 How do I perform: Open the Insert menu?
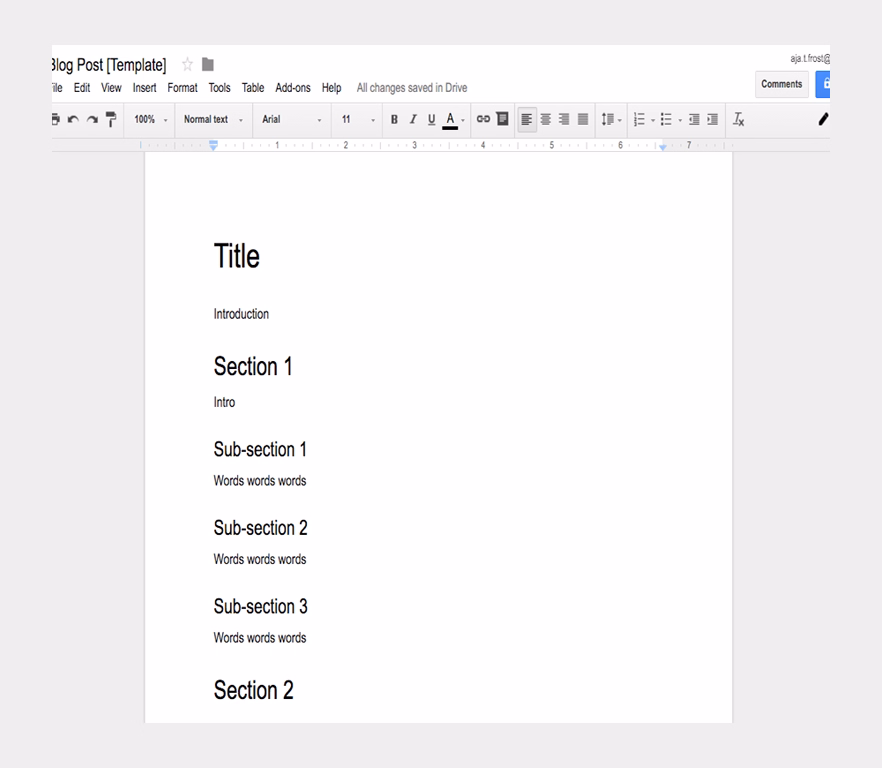point(145,88)
